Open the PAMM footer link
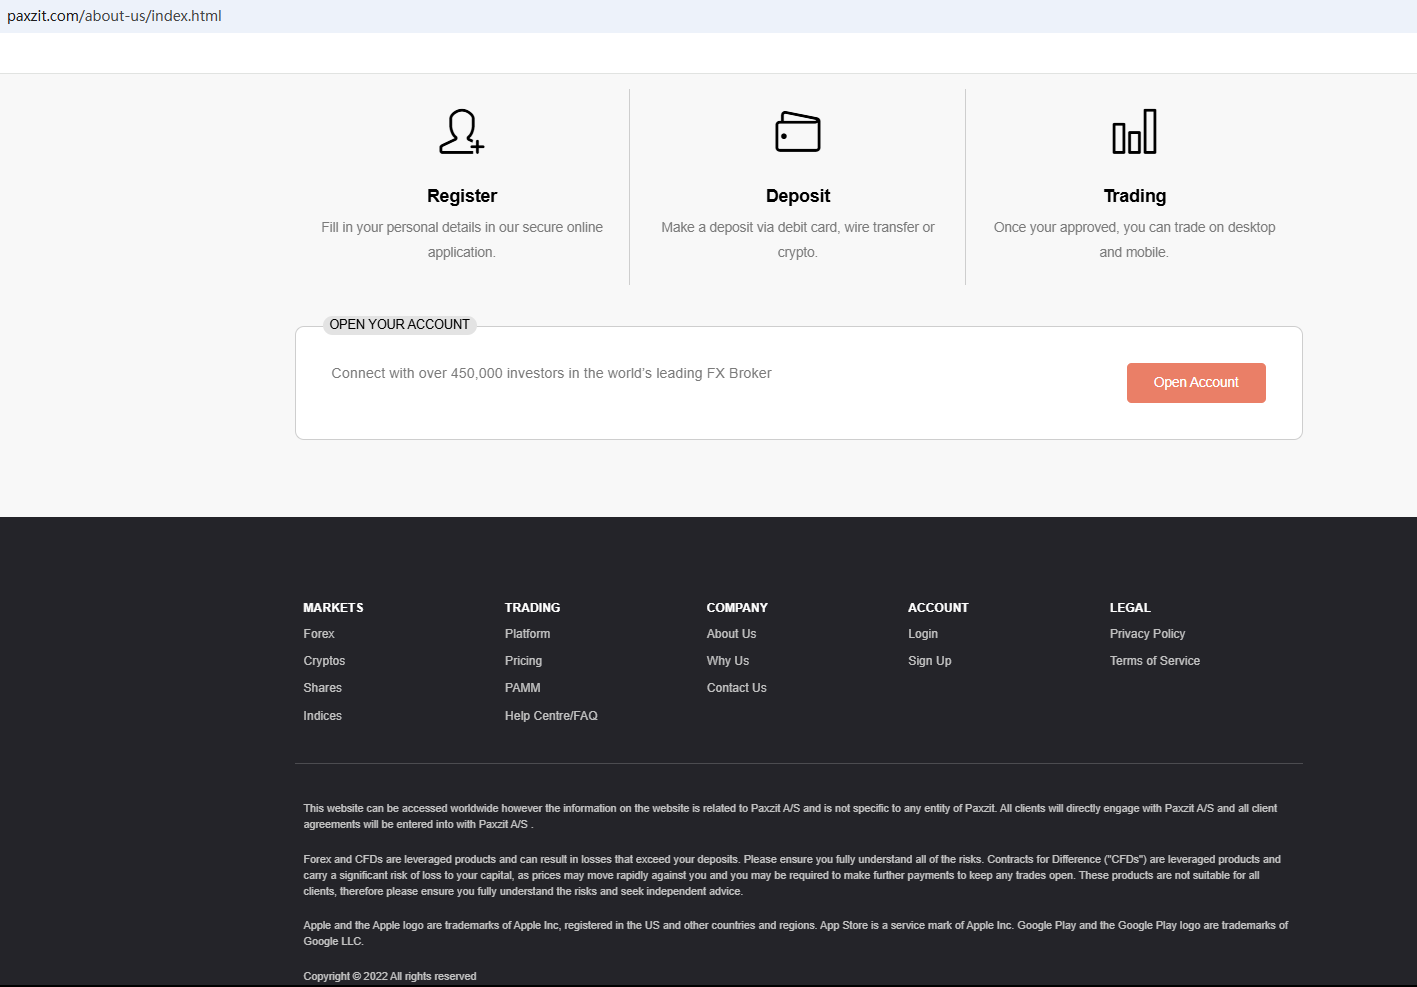Viewport: 1417px width, 987px height. tap(522, 688)
